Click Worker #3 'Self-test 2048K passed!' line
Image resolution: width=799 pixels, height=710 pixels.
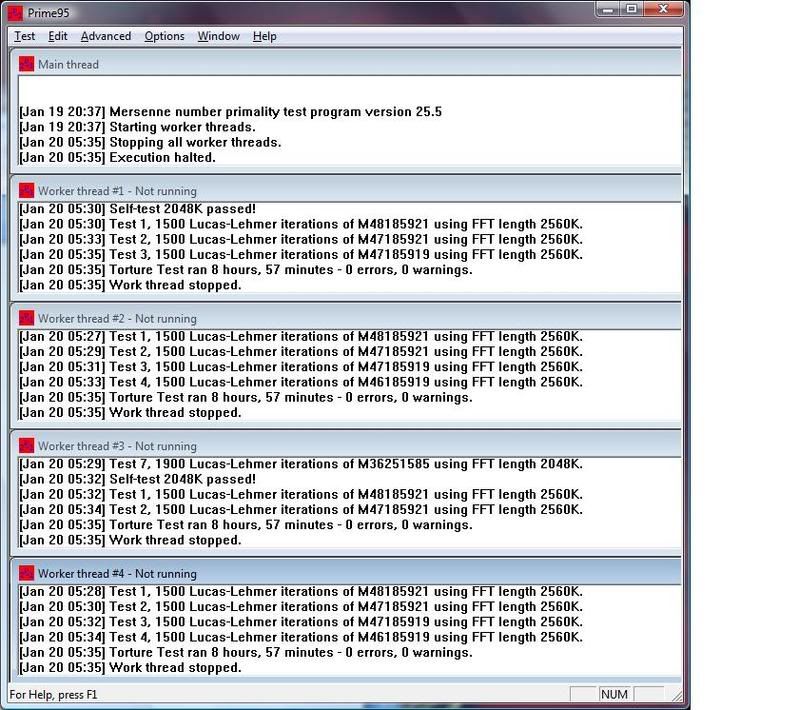(x=138, y=479)
